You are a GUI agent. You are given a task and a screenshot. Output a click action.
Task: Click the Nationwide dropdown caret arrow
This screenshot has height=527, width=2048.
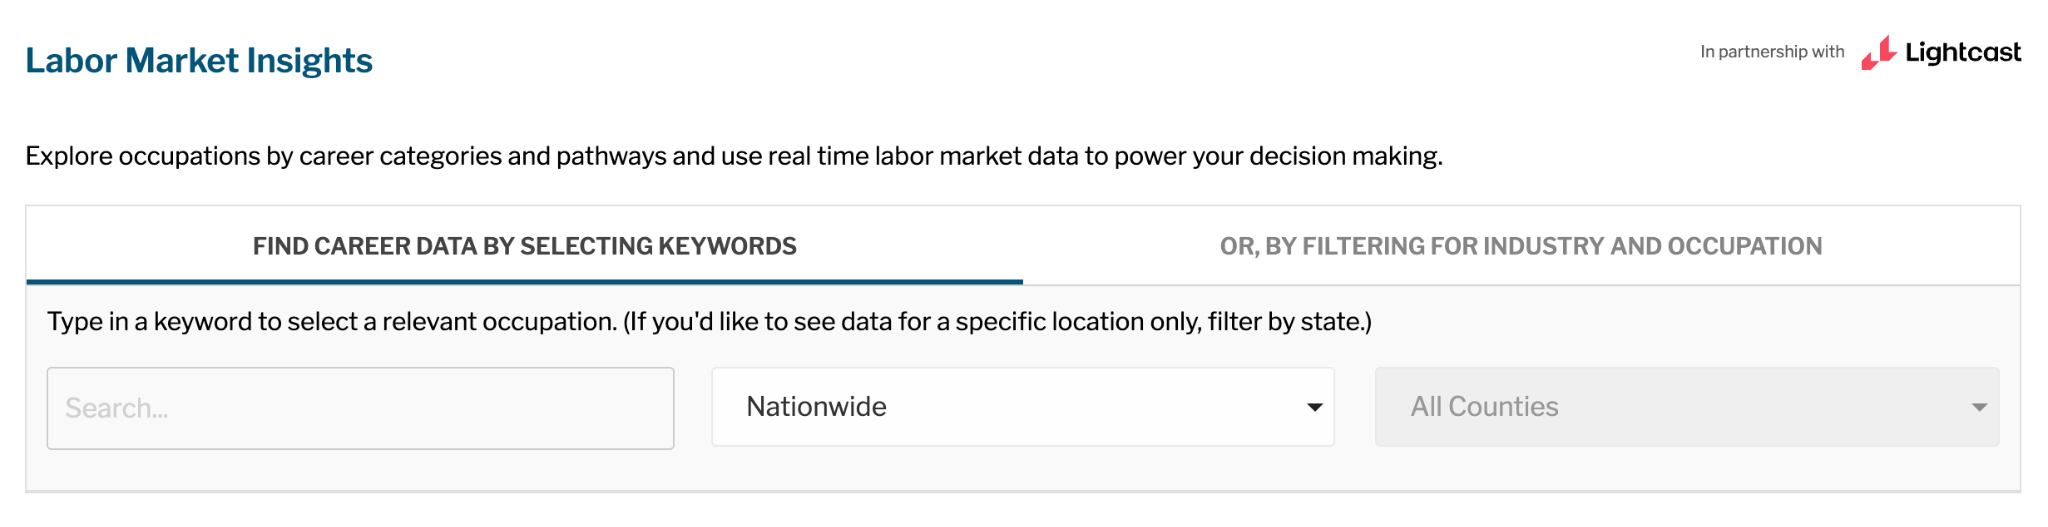(x=1314, y=407)
